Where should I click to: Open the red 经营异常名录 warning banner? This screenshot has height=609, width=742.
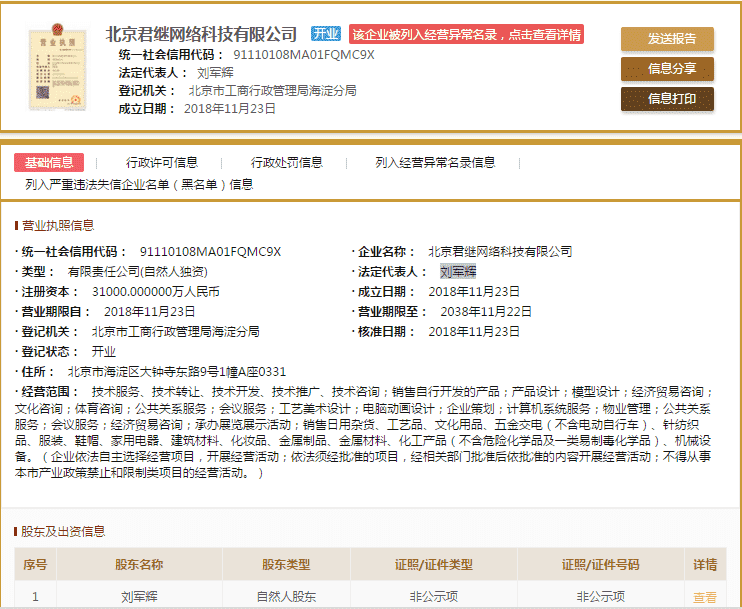click(x=467, y=35)
